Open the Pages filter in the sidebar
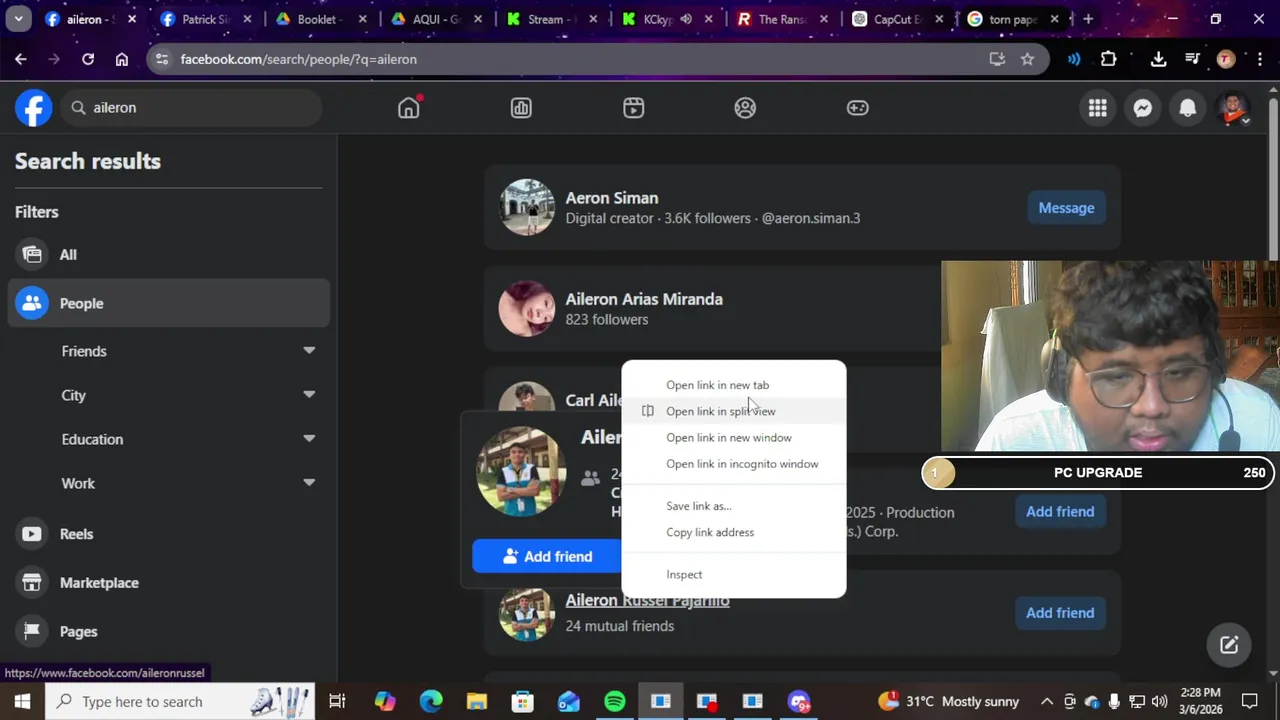 coord(168,631)
